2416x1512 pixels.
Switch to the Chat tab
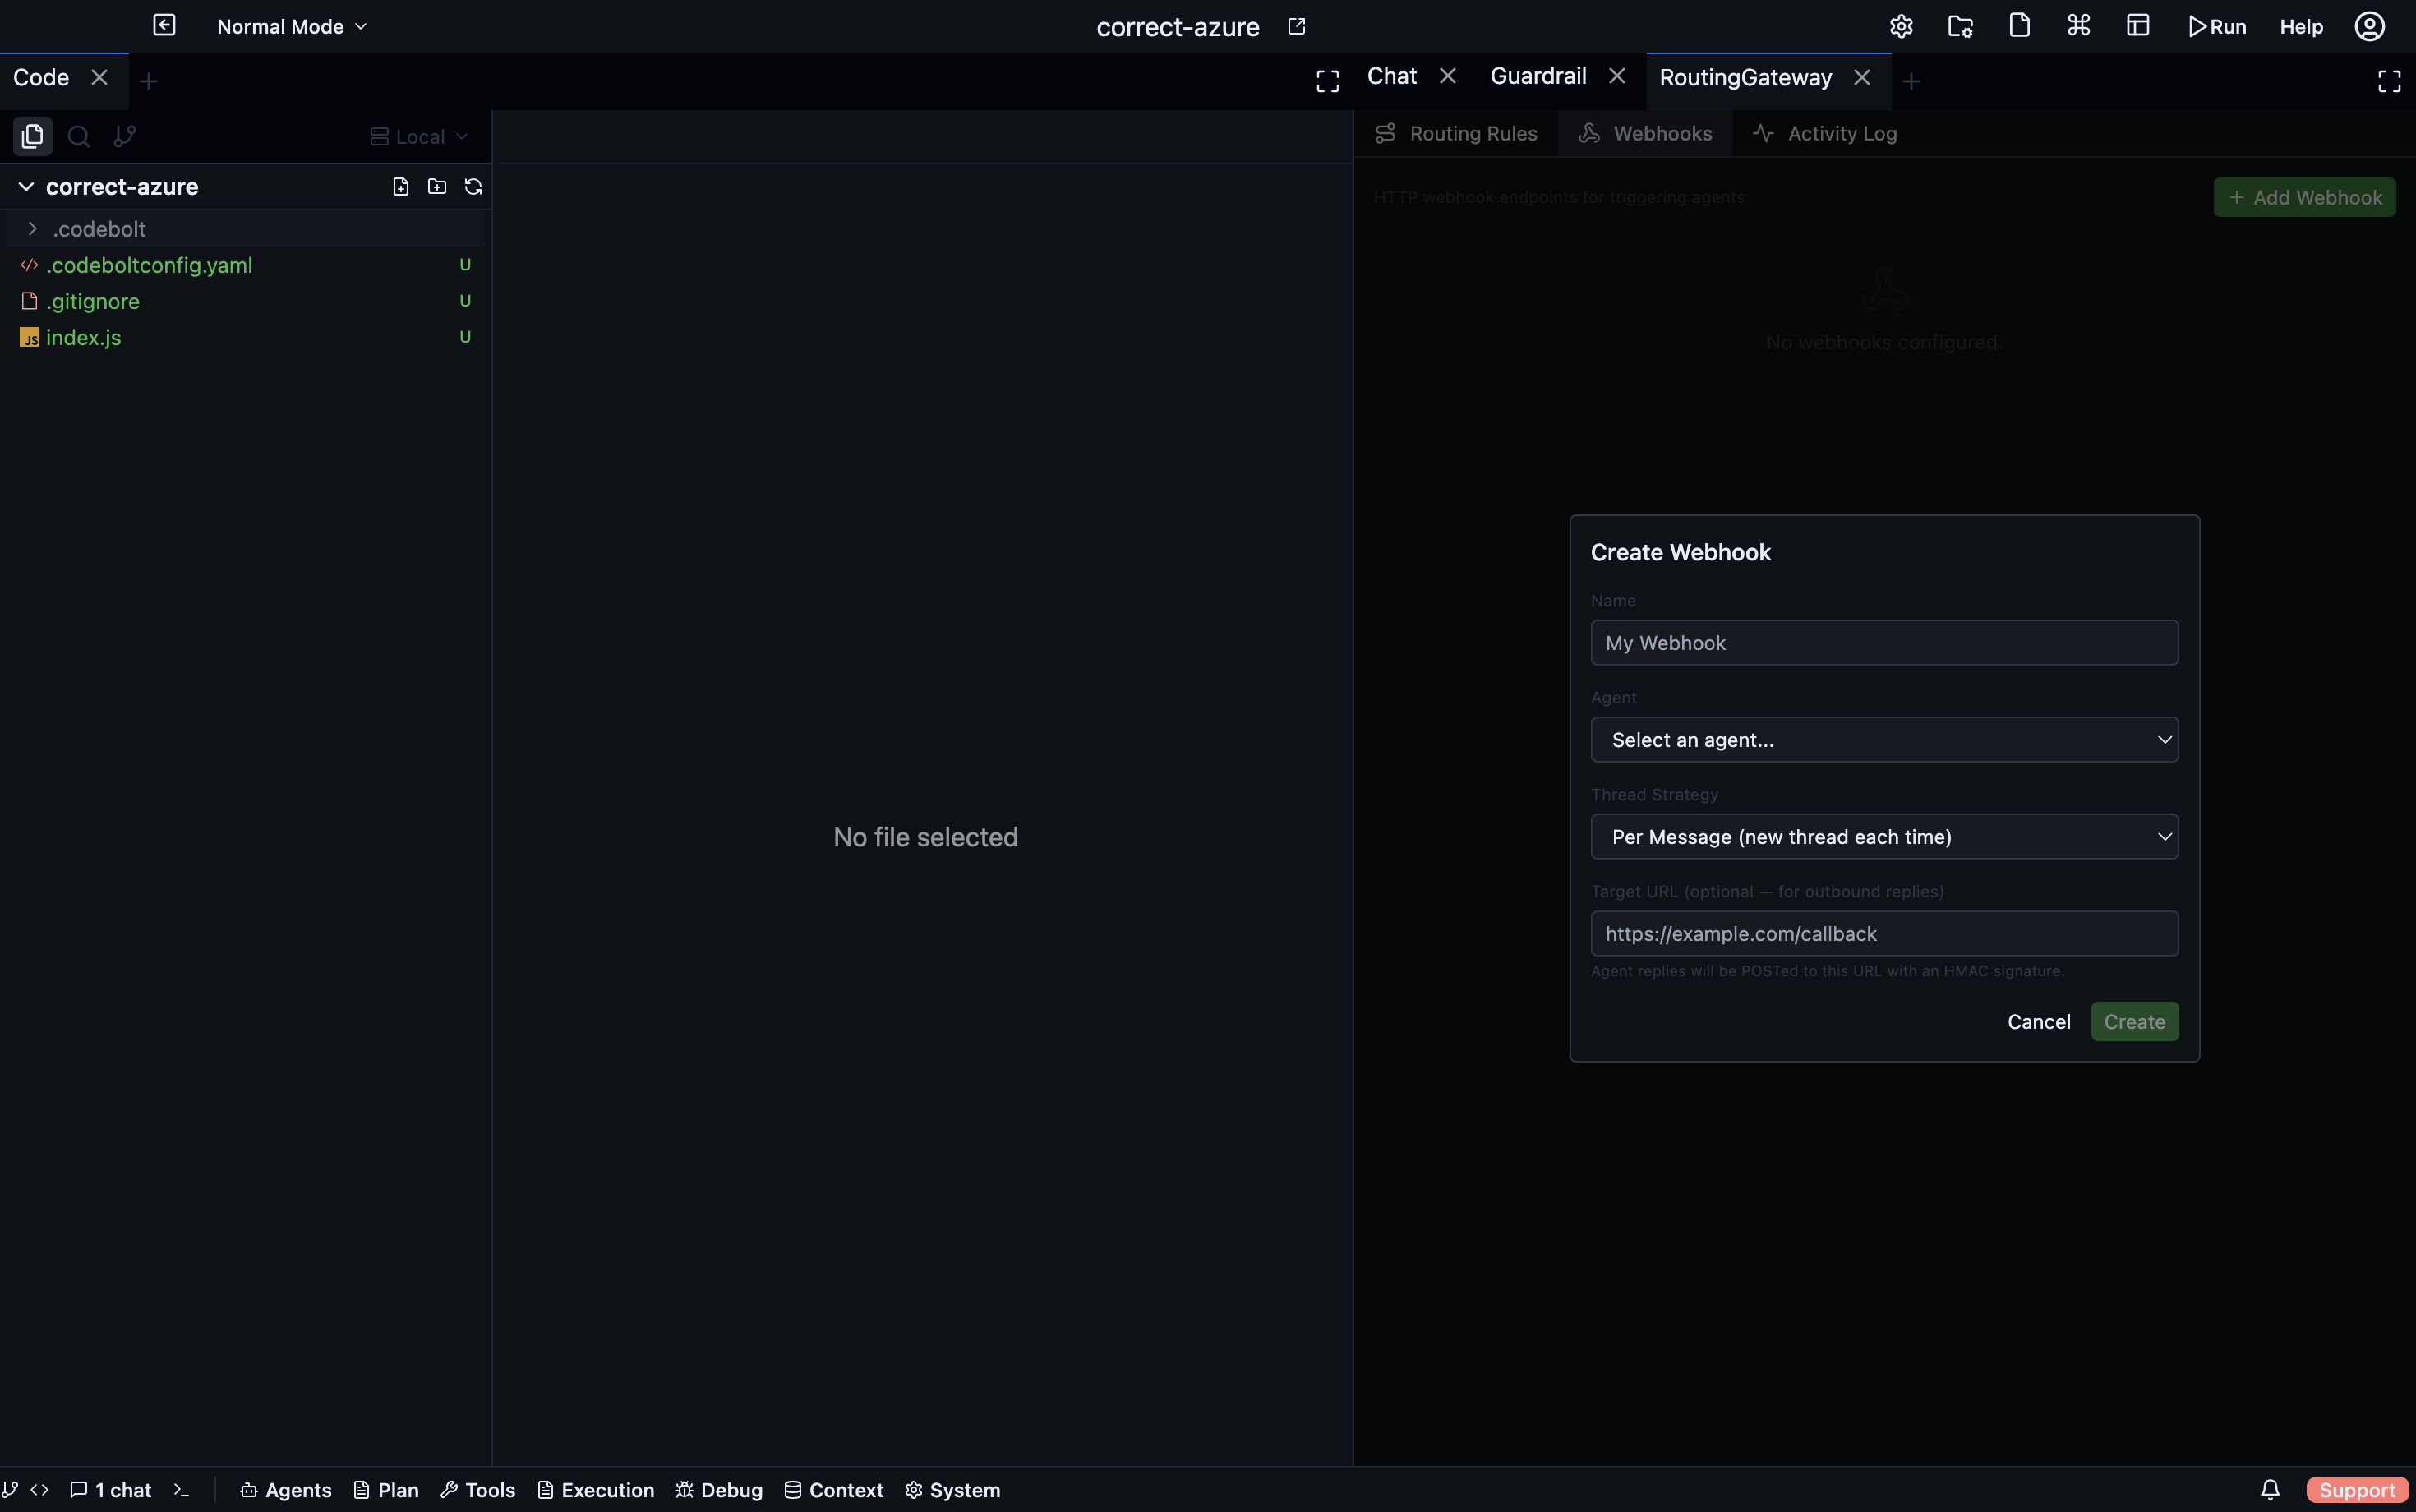coord(1391,75)
